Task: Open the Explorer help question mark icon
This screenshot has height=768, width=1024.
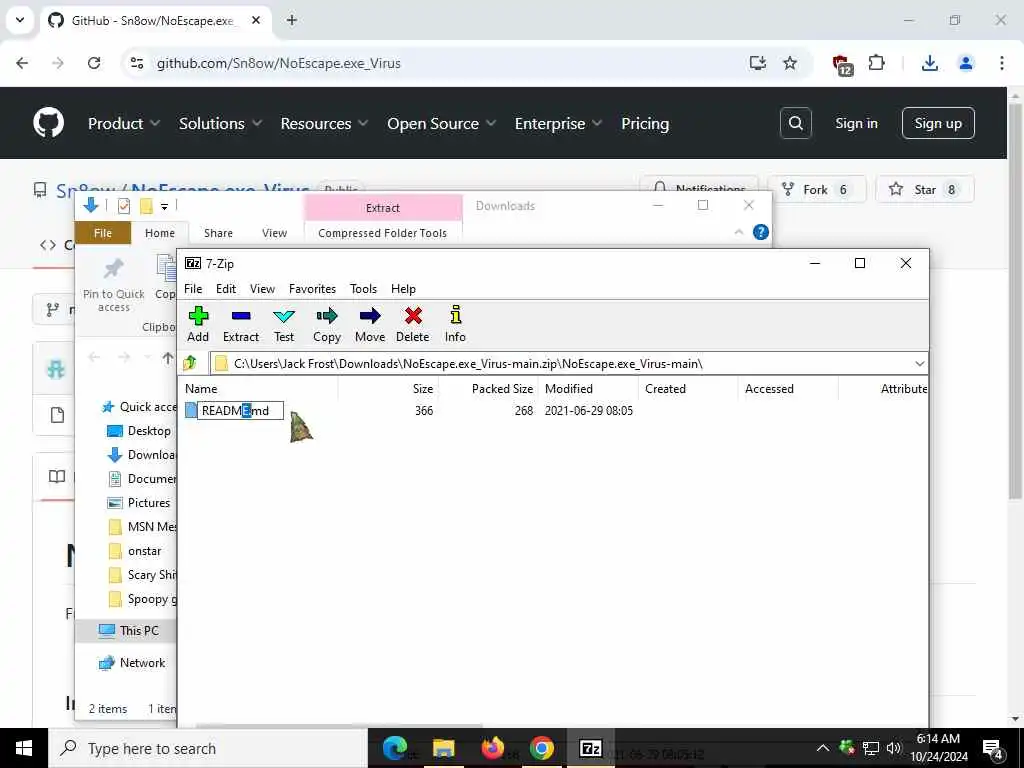Action: click(760, 232)
